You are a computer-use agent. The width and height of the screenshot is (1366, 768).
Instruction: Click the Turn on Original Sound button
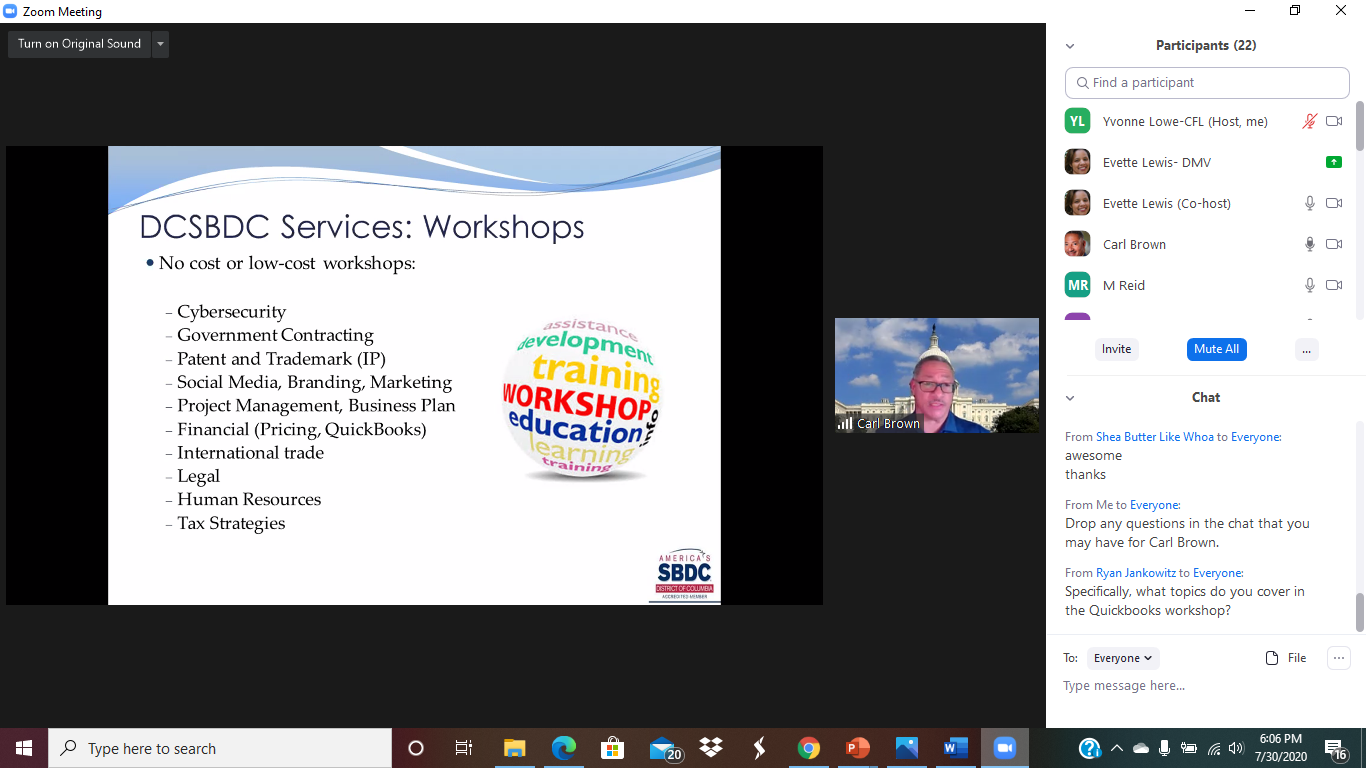coord(79,44)
